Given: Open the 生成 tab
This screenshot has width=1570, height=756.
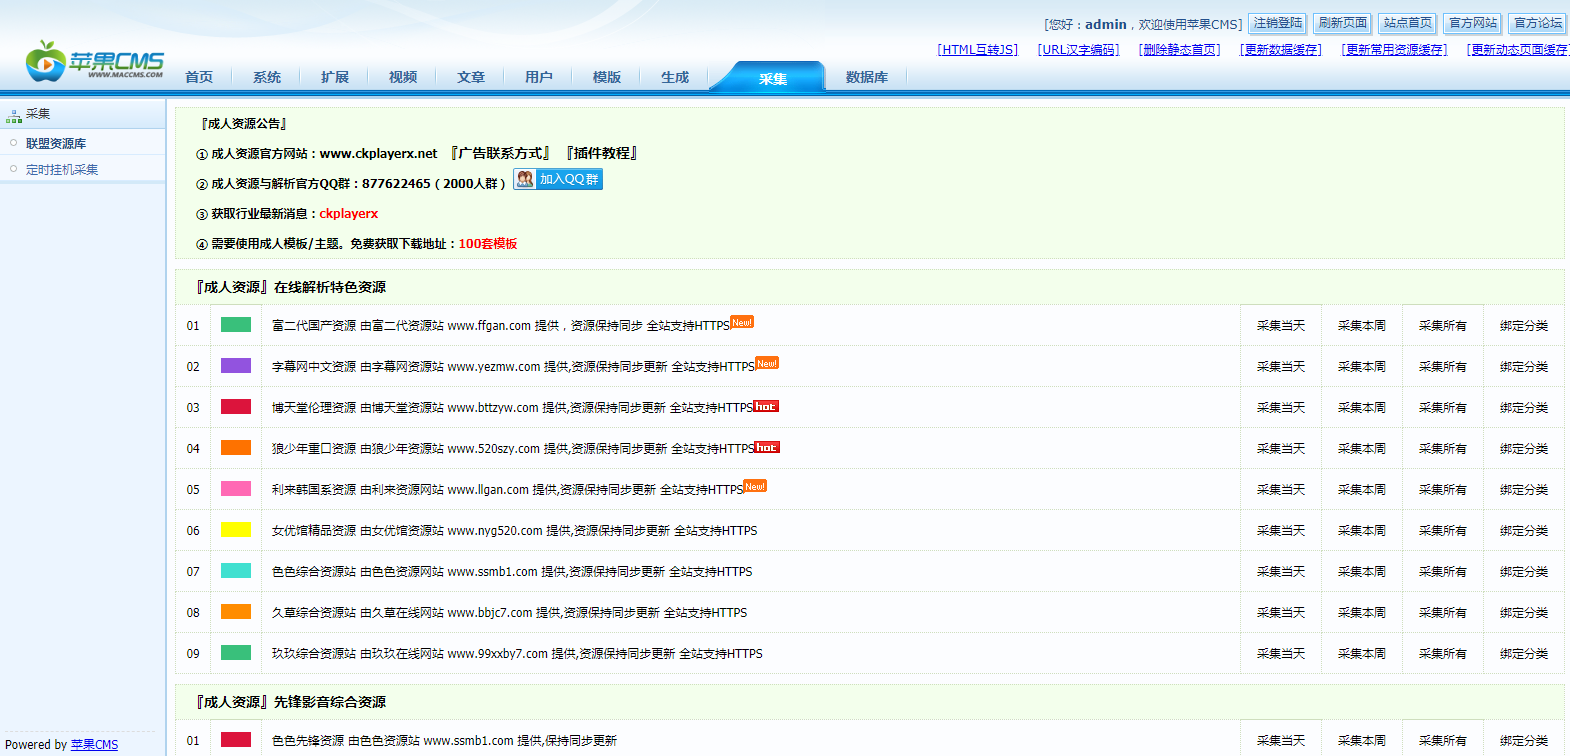Looking at the screenshot, I should pyautogui.click(x=675, y=77).
